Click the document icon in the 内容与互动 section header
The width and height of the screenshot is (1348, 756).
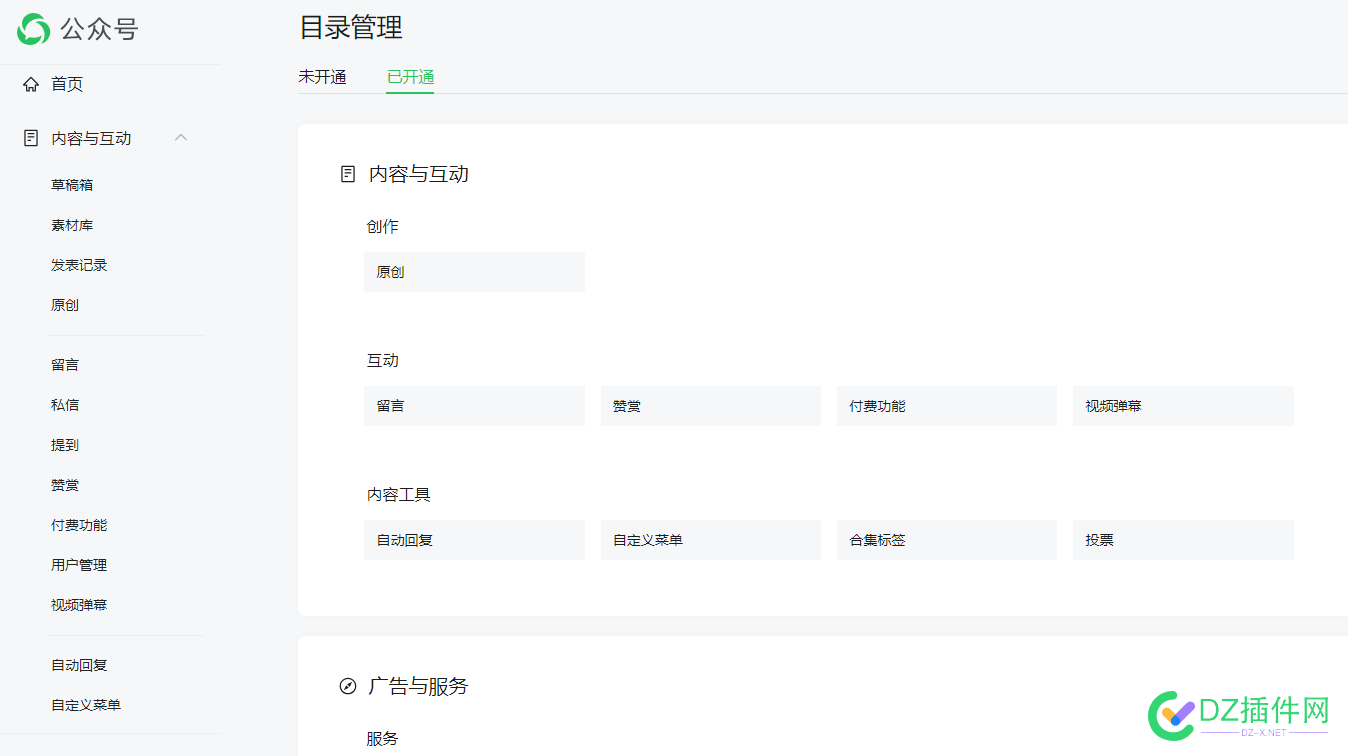click(x=348, y=174)
